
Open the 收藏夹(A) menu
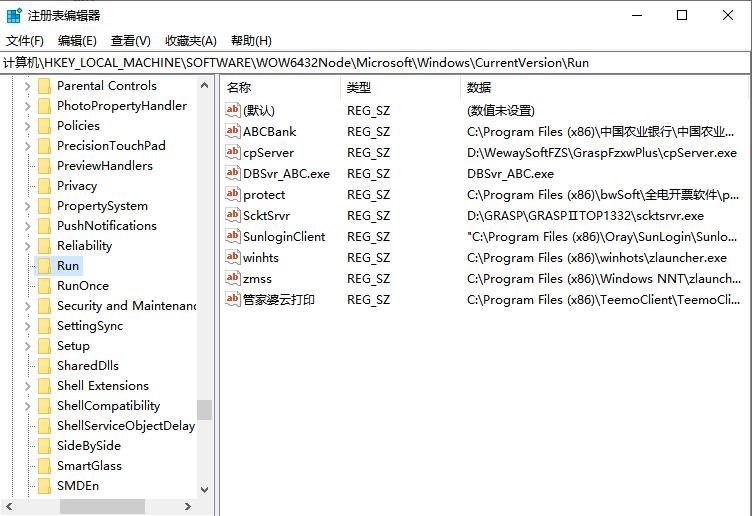[190, 41]
